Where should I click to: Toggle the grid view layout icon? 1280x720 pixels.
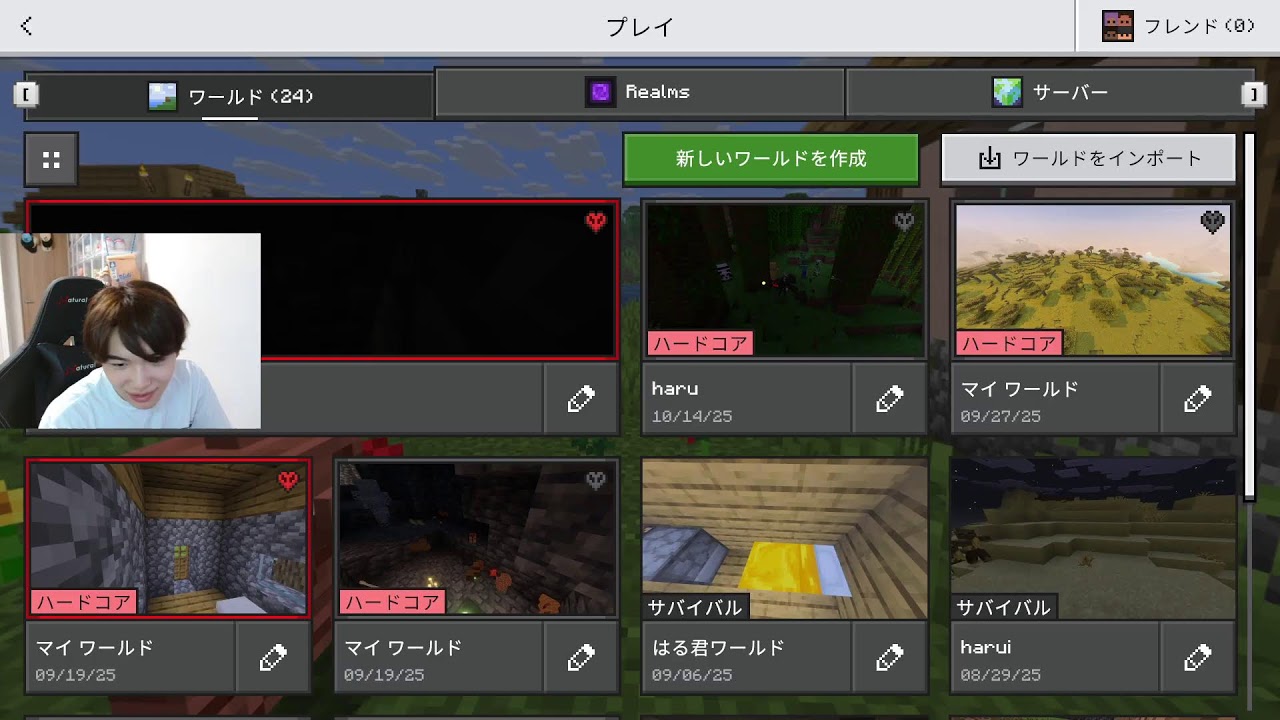click(51, 159)
